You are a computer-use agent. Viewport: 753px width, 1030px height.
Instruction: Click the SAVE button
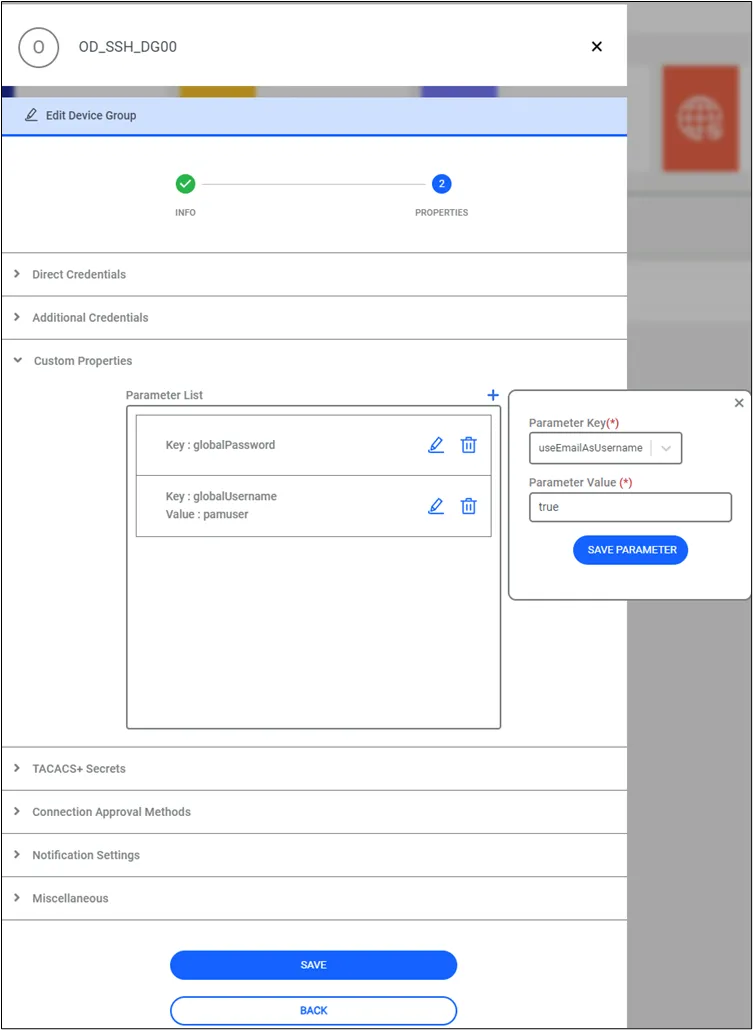pos(313,965)
